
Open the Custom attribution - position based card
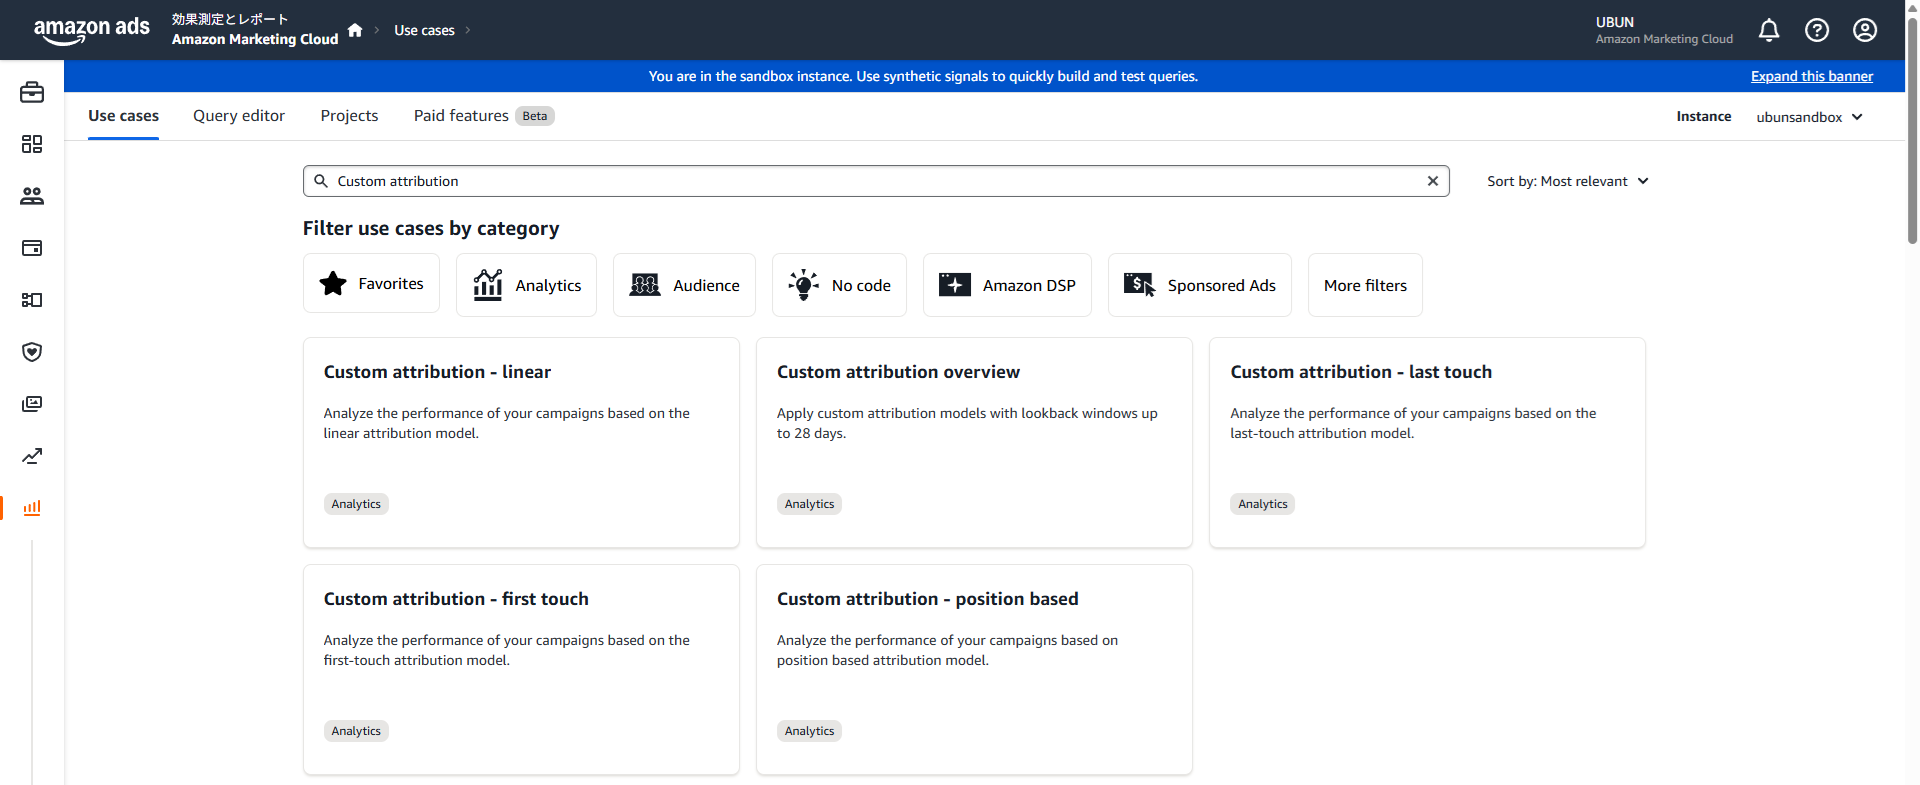tap(974, 670)
